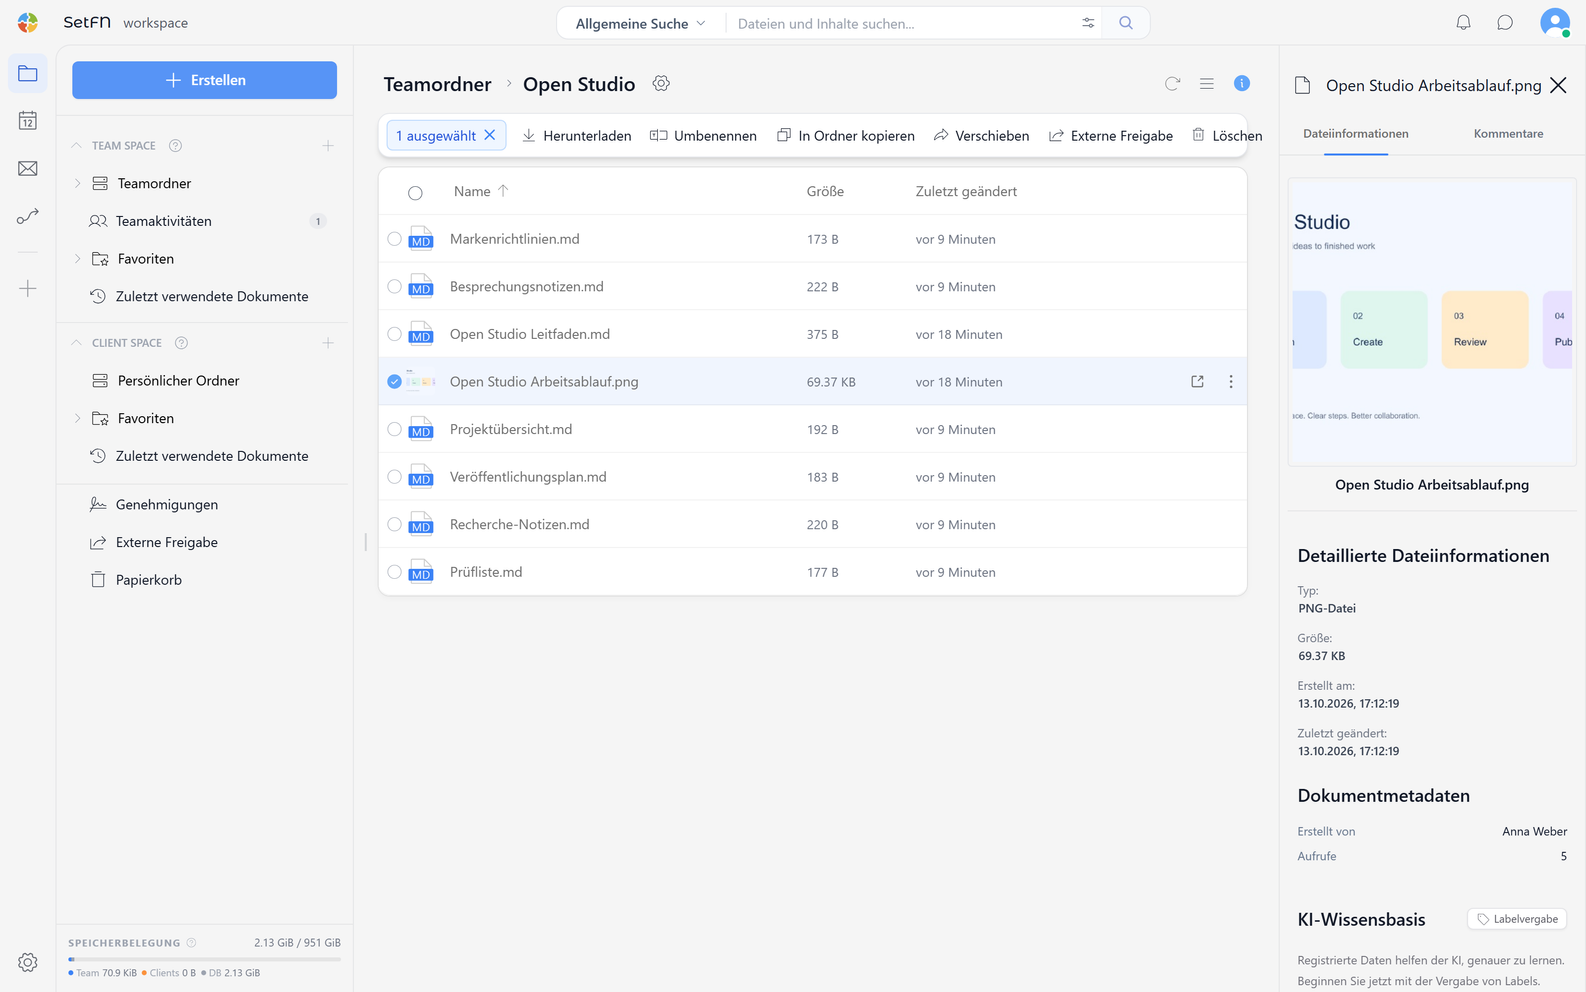
Task: Open more options for Open Studio Arbeitsablauf.png
Action: [x=1231, y=382]
